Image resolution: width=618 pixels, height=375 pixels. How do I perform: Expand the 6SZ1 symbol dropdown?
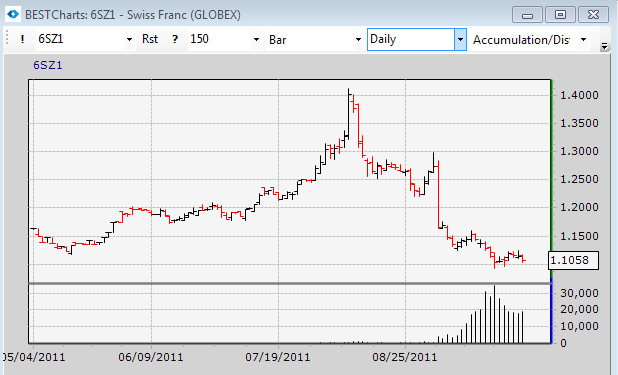tap(129, 39)
